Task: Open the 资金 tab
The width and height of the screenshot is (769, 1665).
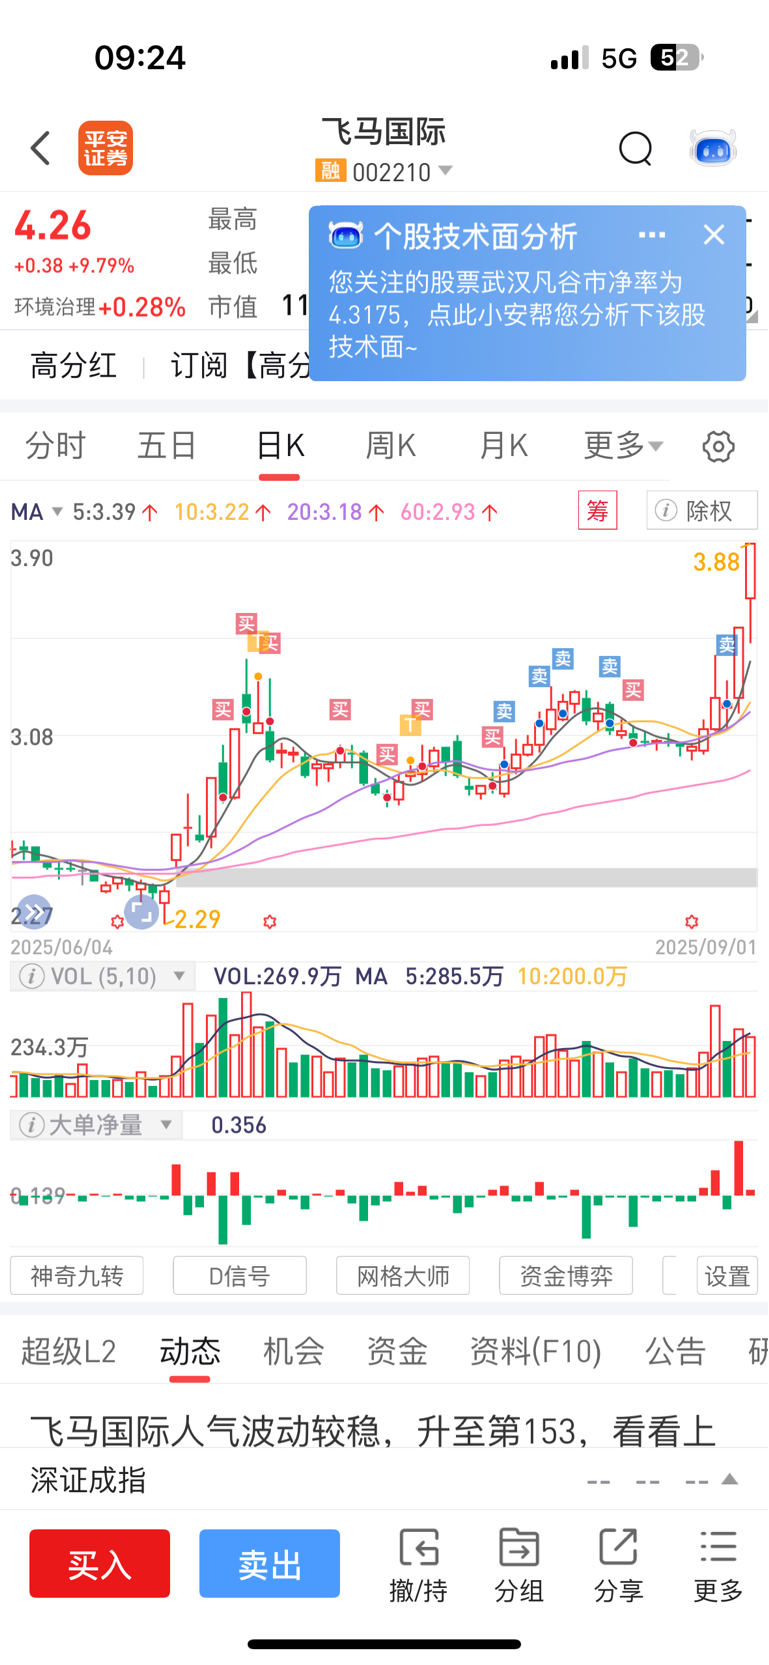Action: (x=397, y=1352)
